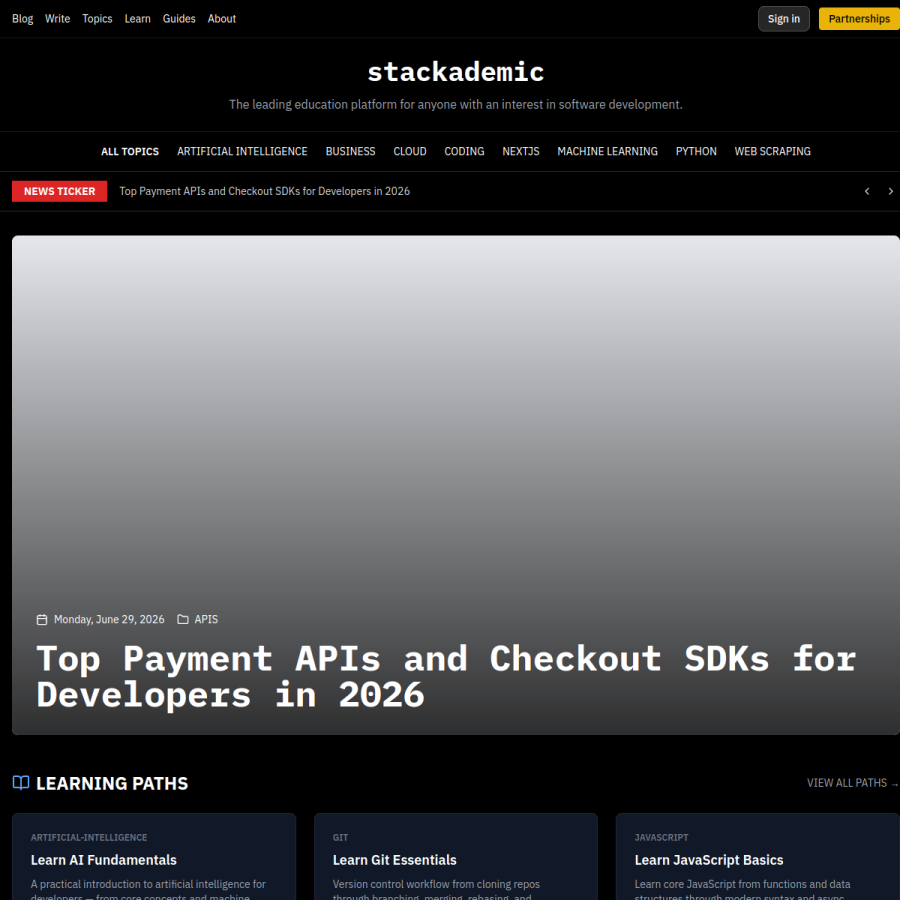Click the AI Fundamentals card description text
The width and height of the screenshot is (900, 900).
(x=148, y=889)
